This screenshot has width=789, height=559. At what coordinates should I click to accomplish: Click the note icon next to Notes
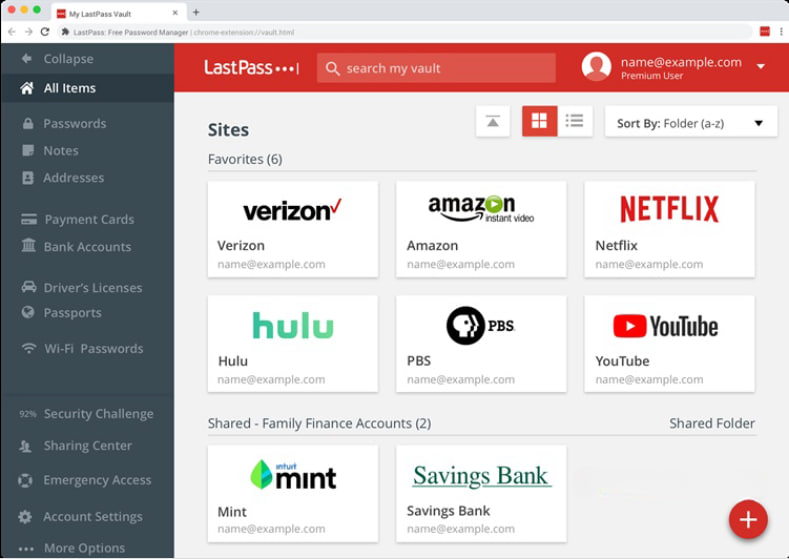pos(28,150)
